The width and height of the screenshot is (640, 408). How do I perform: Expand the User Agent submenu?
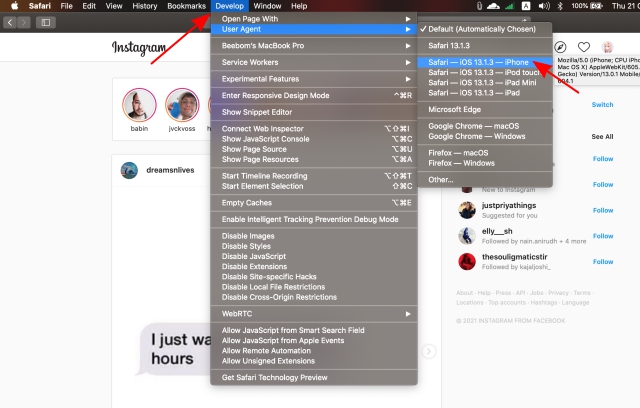pyautogui.click(x=313, y=29)
